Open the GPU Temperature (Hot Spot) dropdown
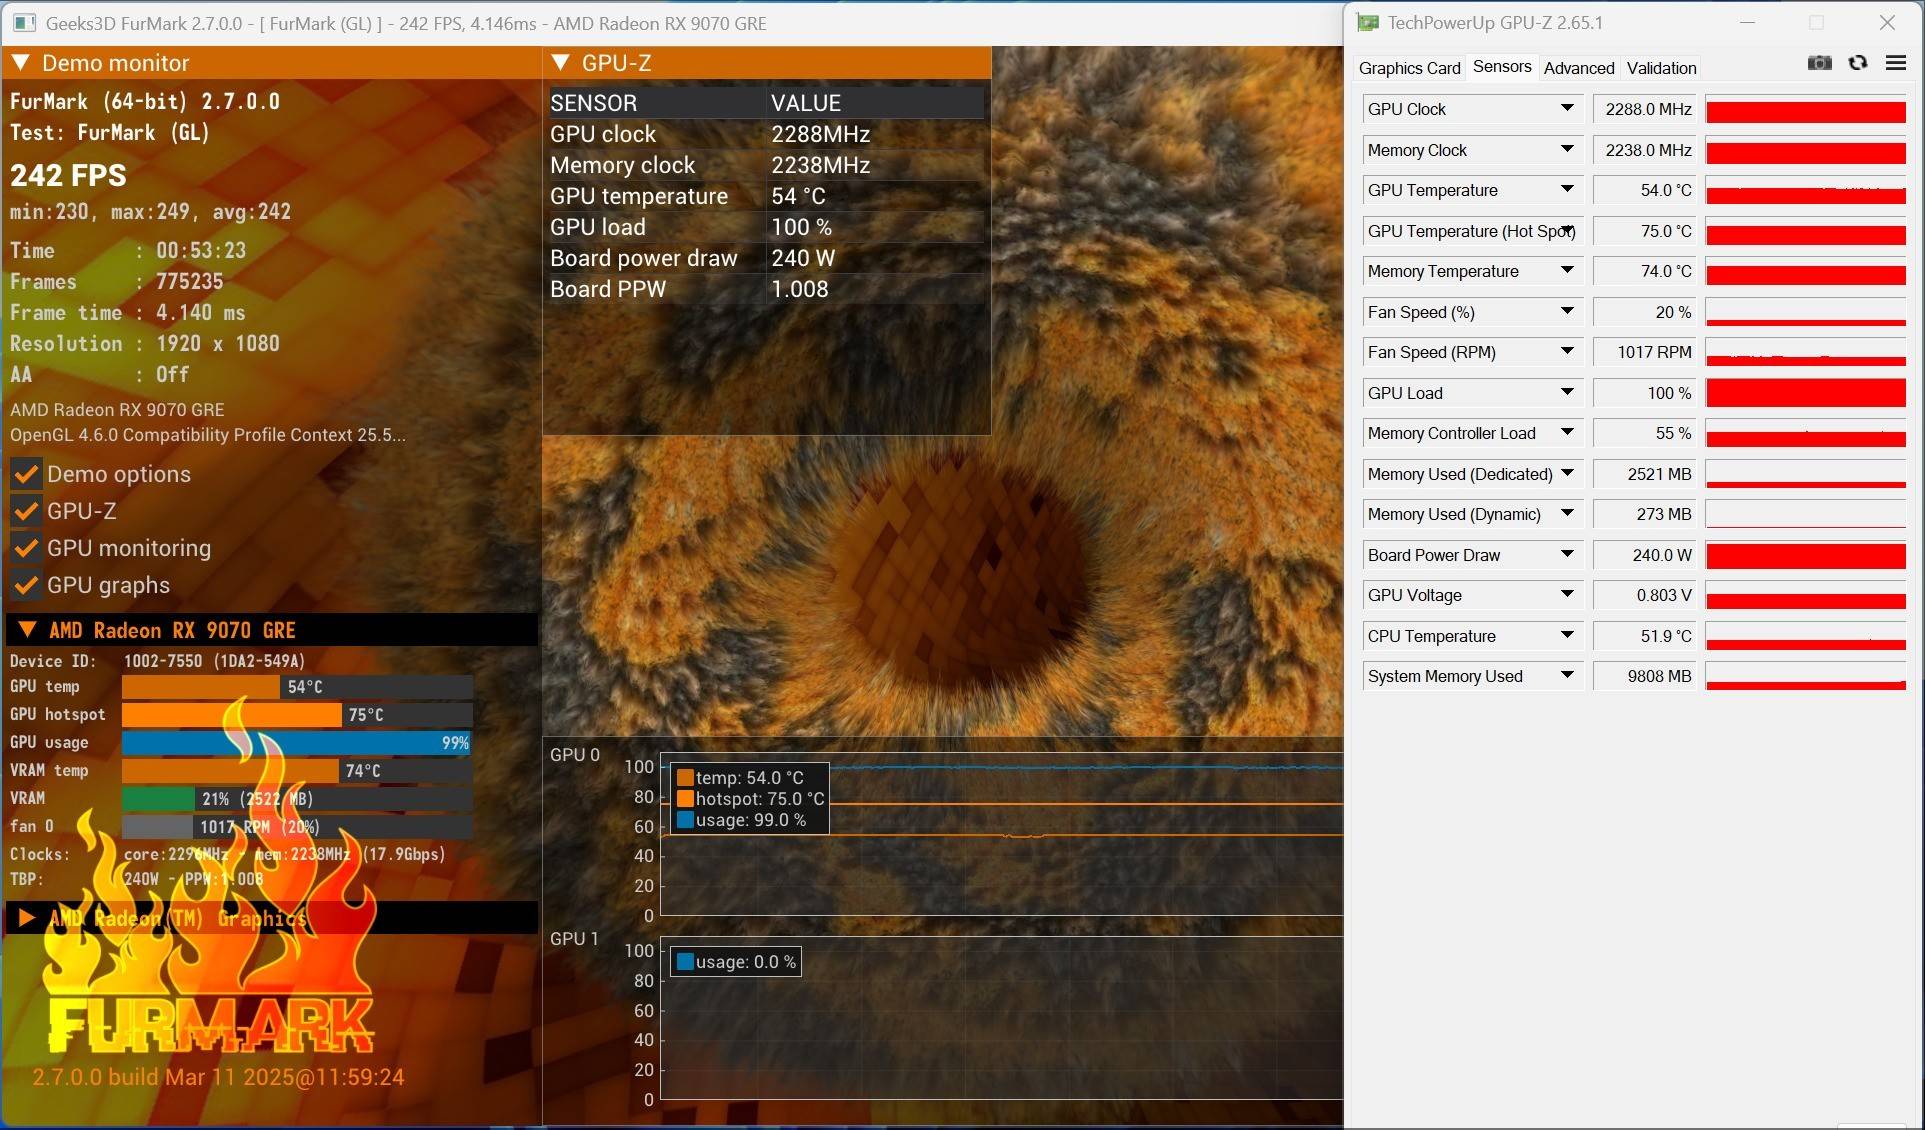Image resolution: width=1925 pixels, height=1130 pixels. tap(1567, 231)
